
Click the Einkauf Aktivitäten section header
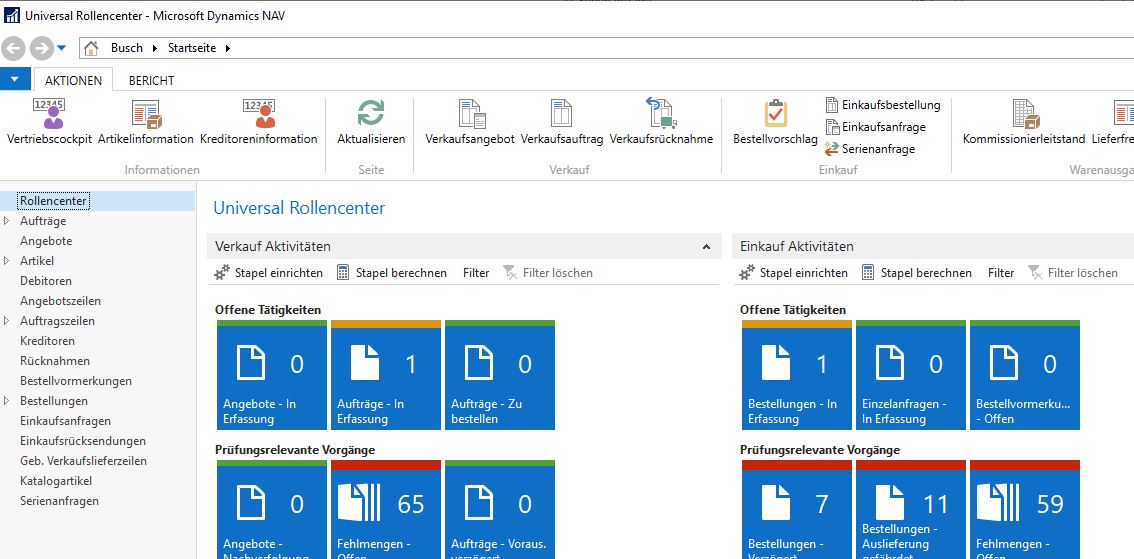coord(933,247)
